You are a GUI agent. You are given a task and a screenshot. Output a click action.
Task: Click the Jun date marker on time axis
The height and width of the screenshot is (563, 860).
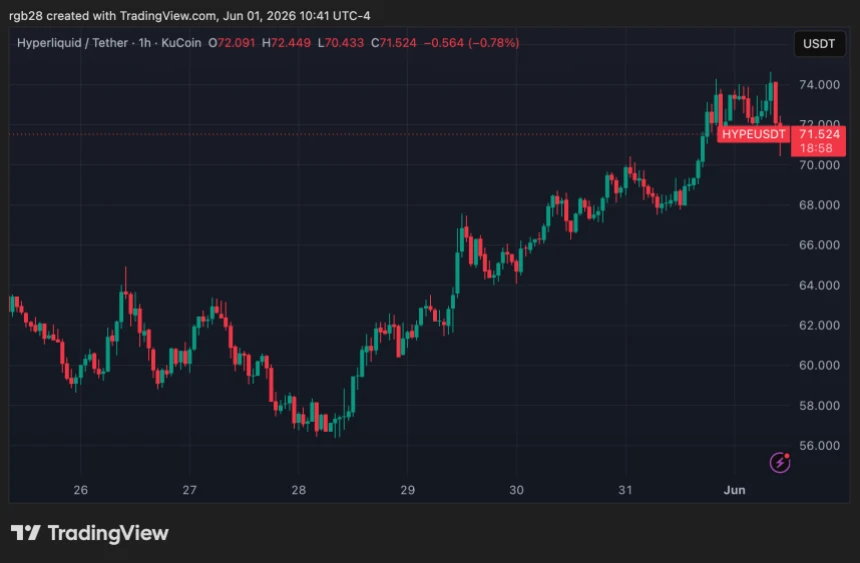[x=734, y=490]
